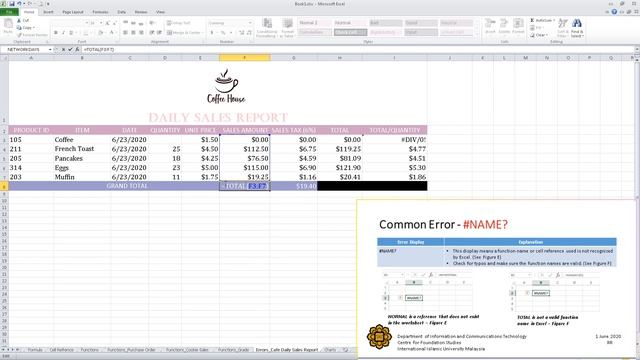Screen dimensions: 640x360
Task: Click the Top Align icon
Action: (125, 23)
